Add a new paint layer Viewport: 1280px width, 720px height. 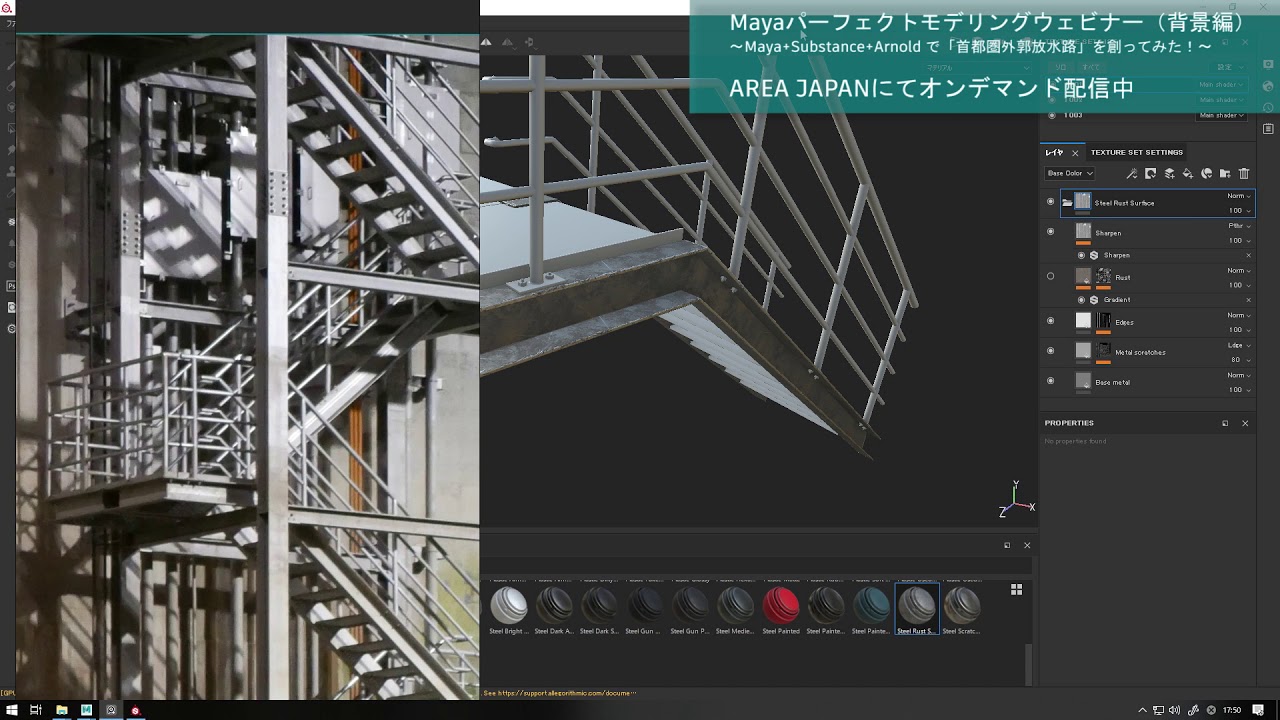tap(1169, 174)
